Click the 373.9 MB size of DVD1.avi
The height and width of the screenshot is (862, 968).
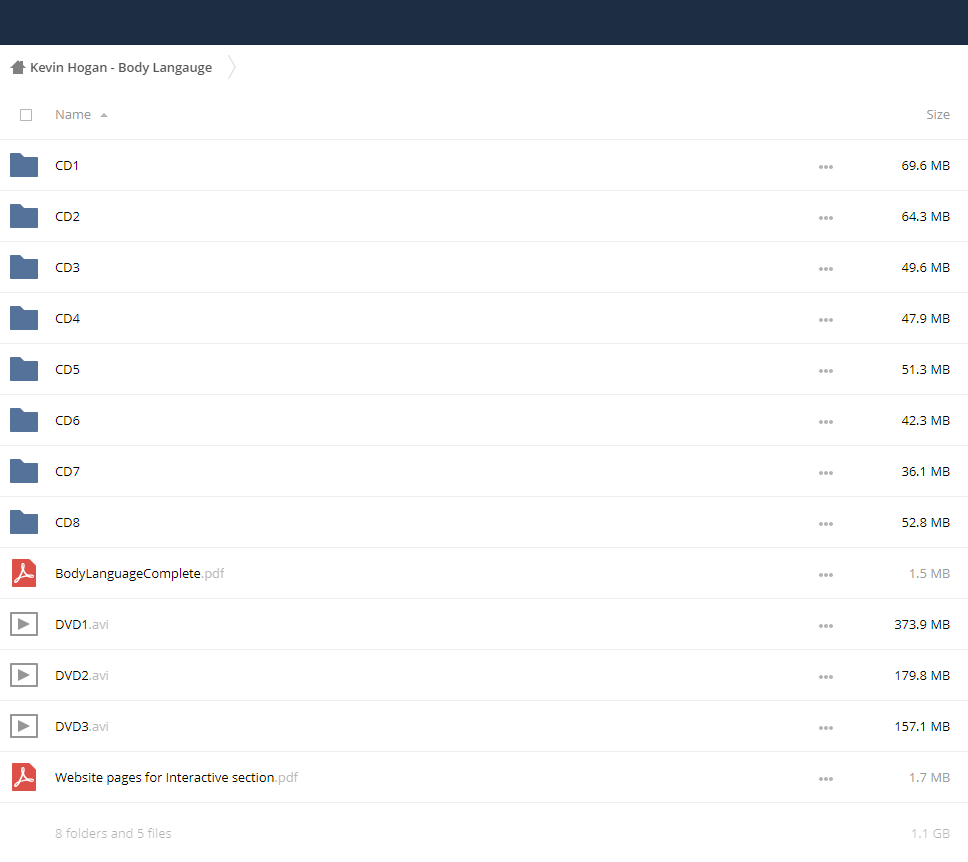[x=922, y=624]
